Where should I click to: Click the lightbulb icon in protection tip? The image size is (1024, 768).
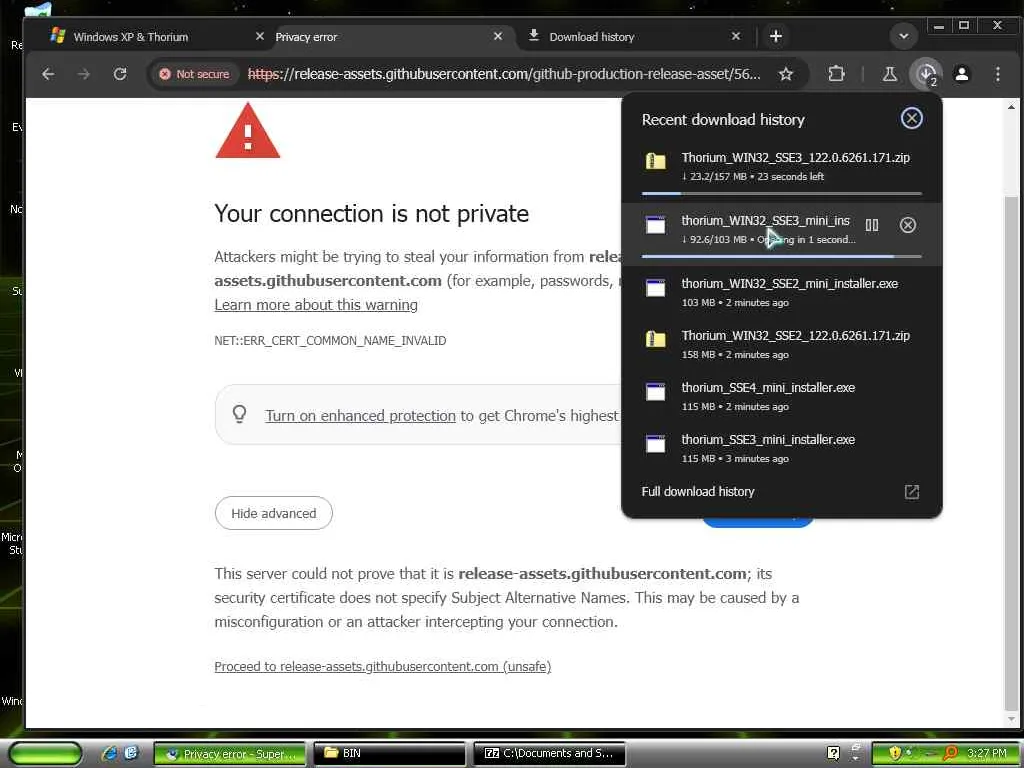pos(240,414)
